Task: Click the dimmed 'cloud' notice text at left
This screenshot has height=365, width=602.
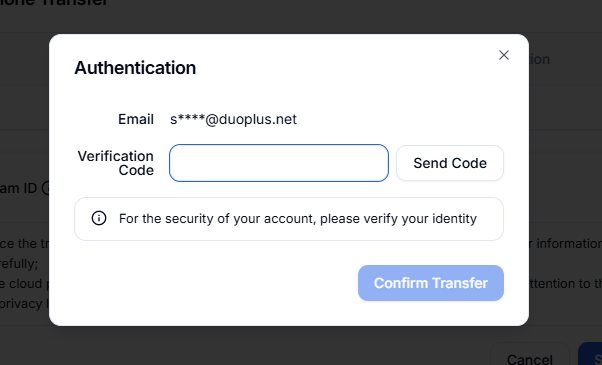Action: (26, 284)
